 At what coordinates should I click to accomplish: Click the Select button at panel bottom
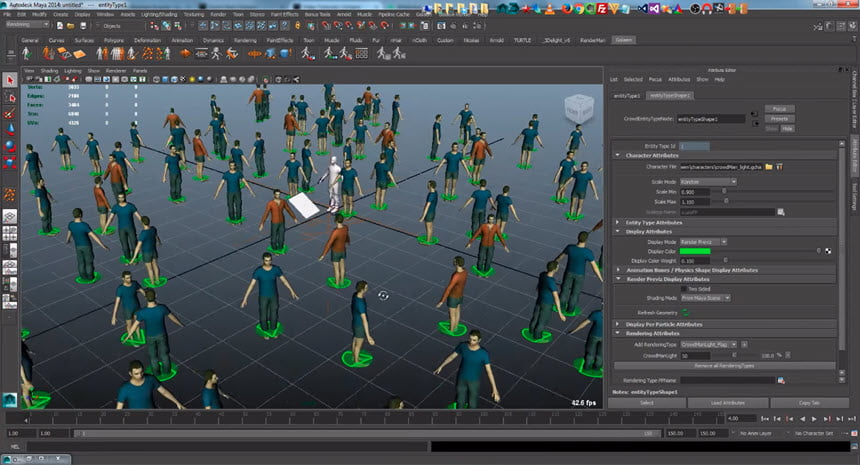647,403
